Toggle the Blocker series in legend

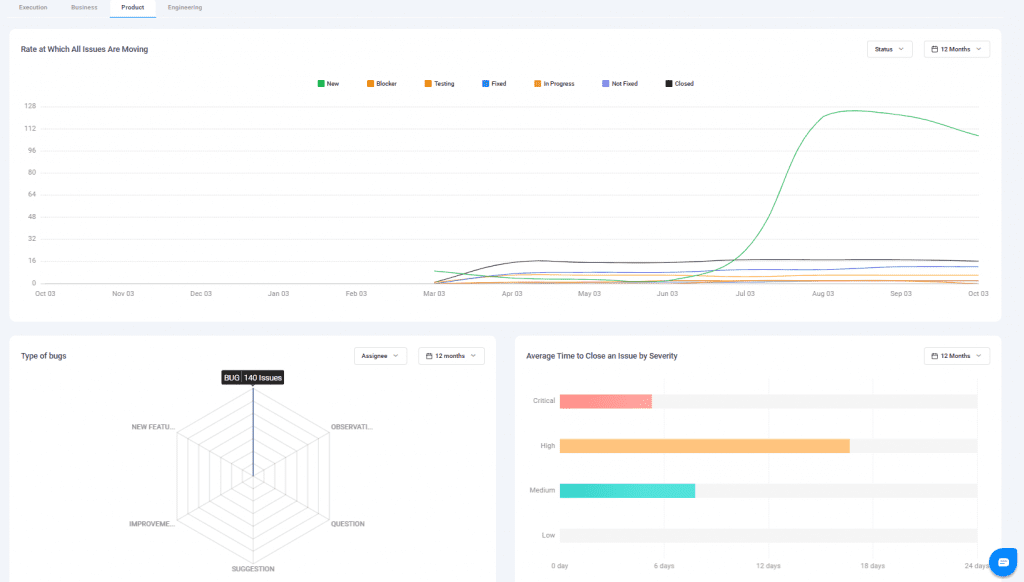(381, 84)
